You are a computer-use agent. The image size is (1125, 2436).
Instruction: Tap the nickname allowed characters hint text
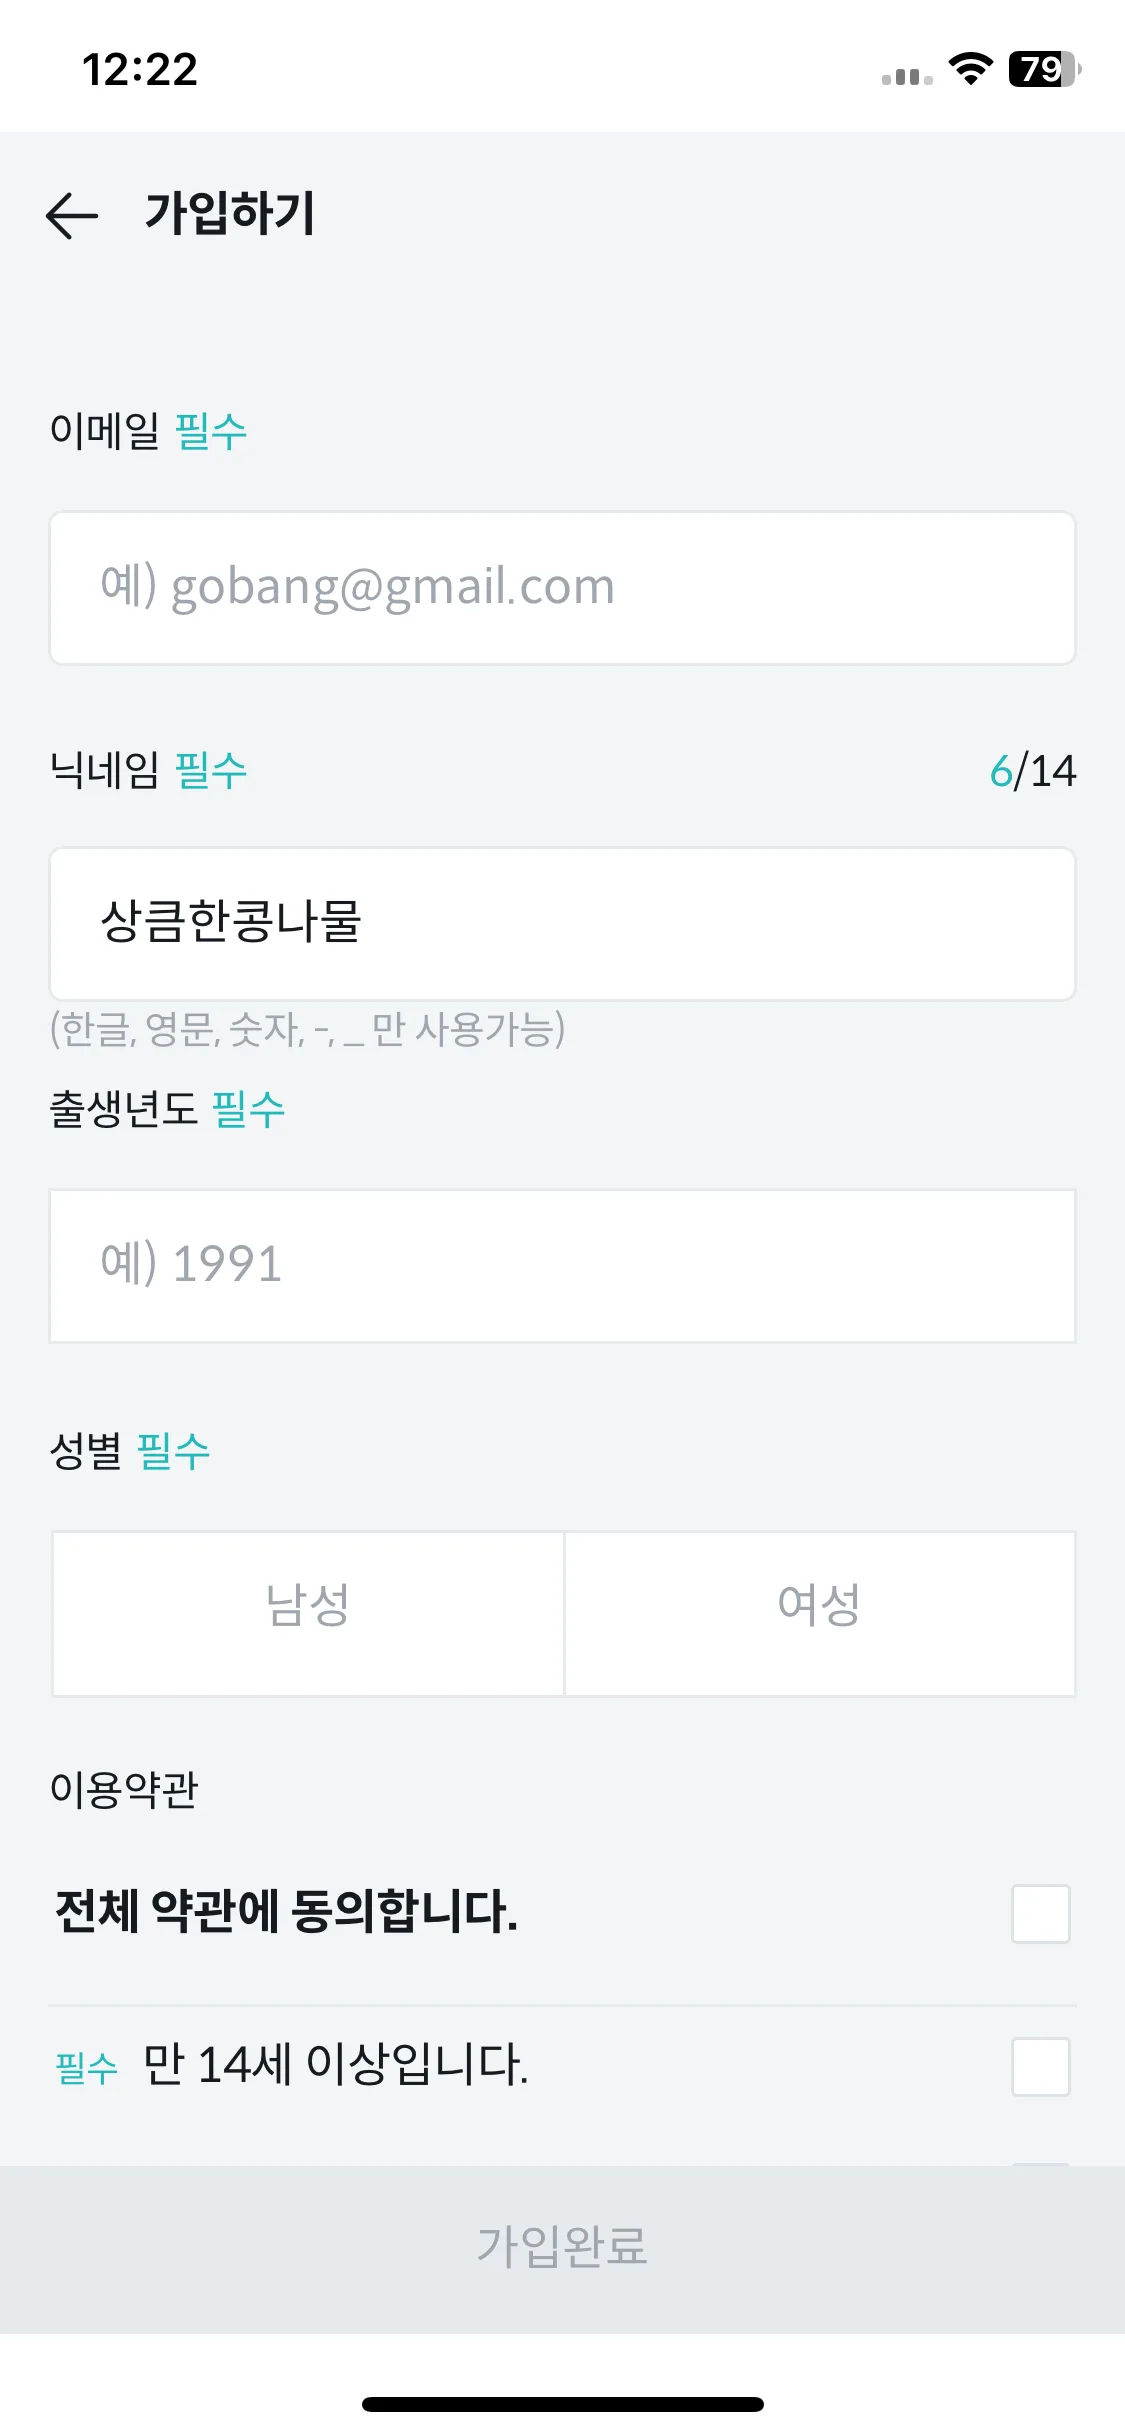(308, 1029)
